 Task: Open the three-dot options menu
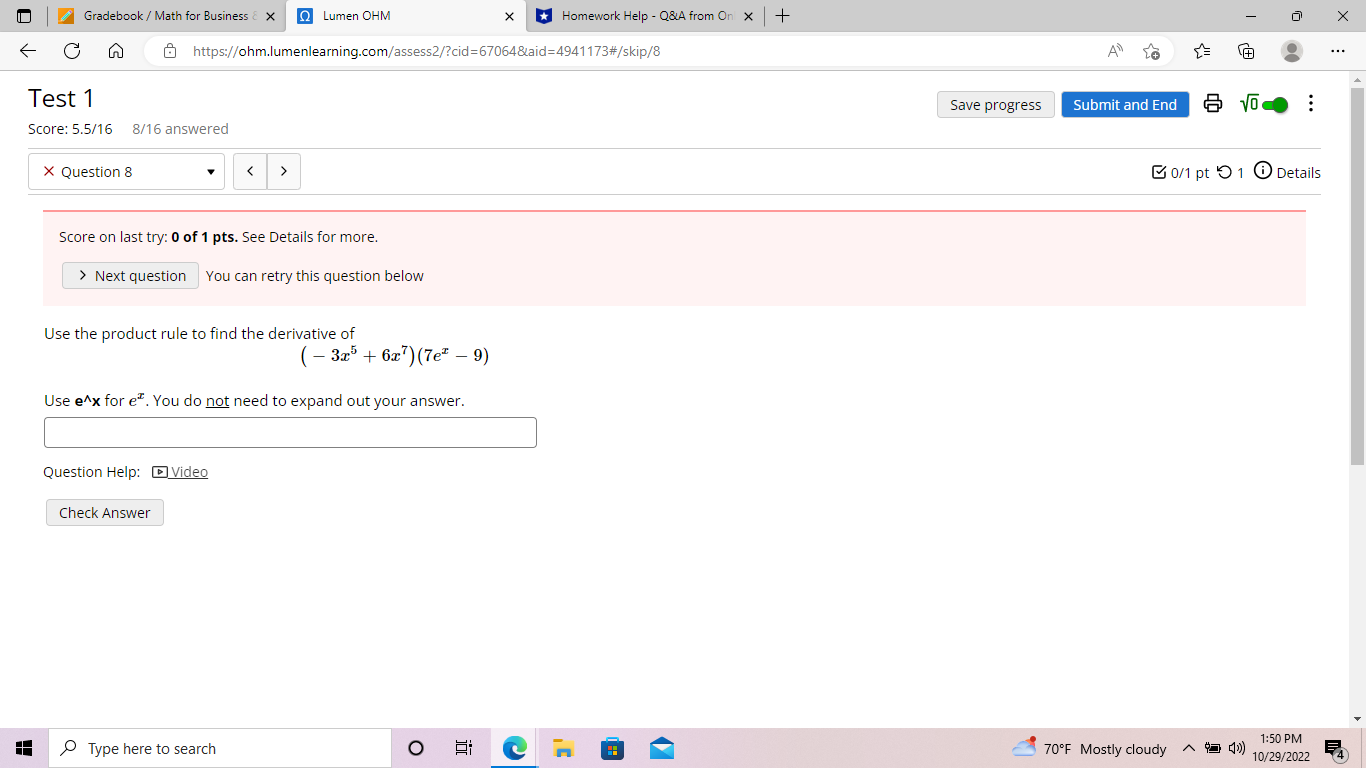(1310, 103)
